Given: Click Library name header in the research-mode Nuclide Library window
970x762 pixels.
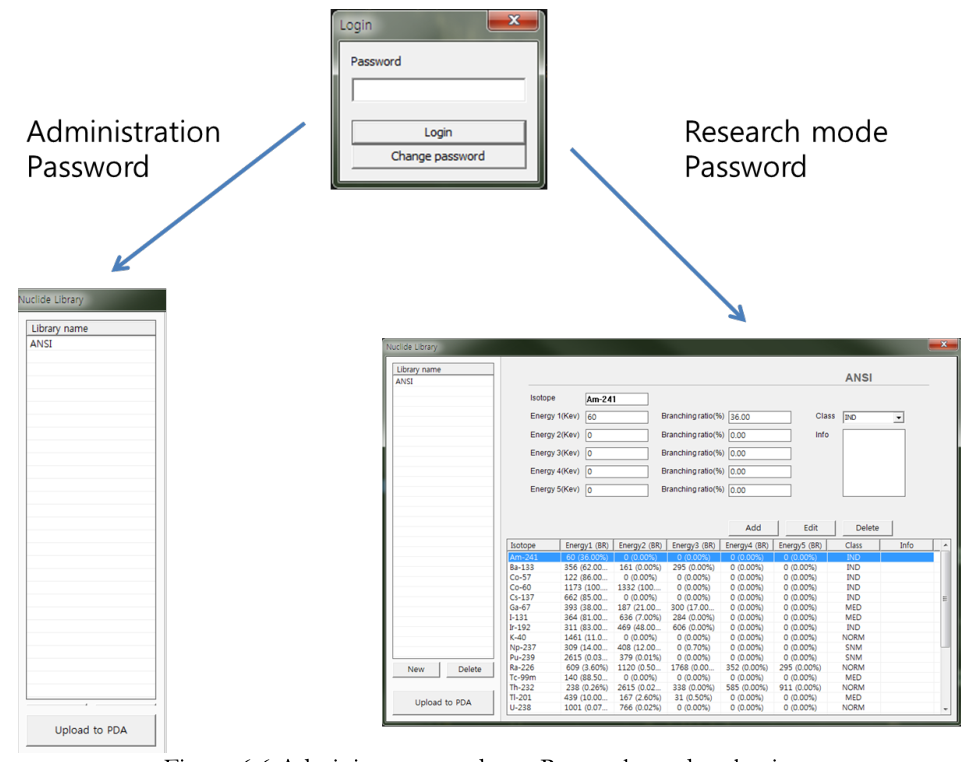Looking at the screenshot, I should pyautogui.click(x=443, y=369).
